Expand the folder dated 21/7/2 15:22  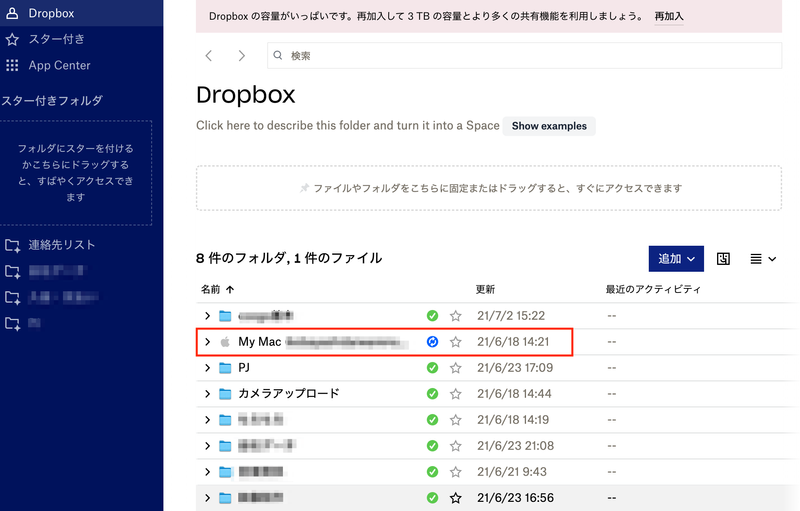(x=207, y=316)
